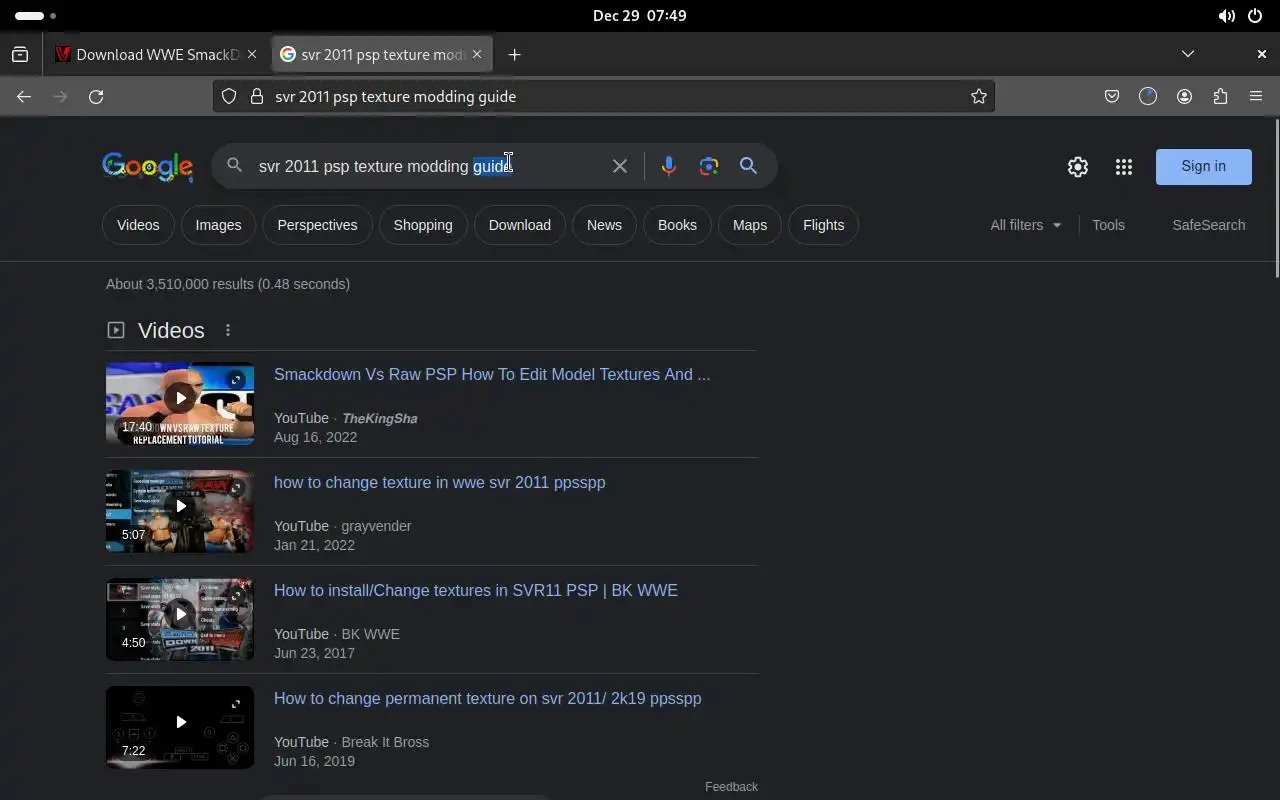Bookmark this page with star icon
Viewport: 1280px width, 800px height.
[979, 96]
